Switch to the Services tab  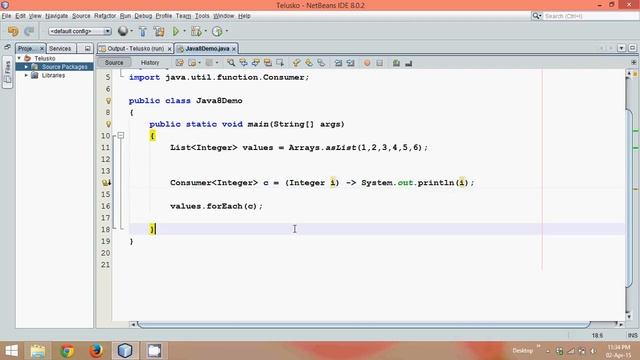click(x=60, y=49)
